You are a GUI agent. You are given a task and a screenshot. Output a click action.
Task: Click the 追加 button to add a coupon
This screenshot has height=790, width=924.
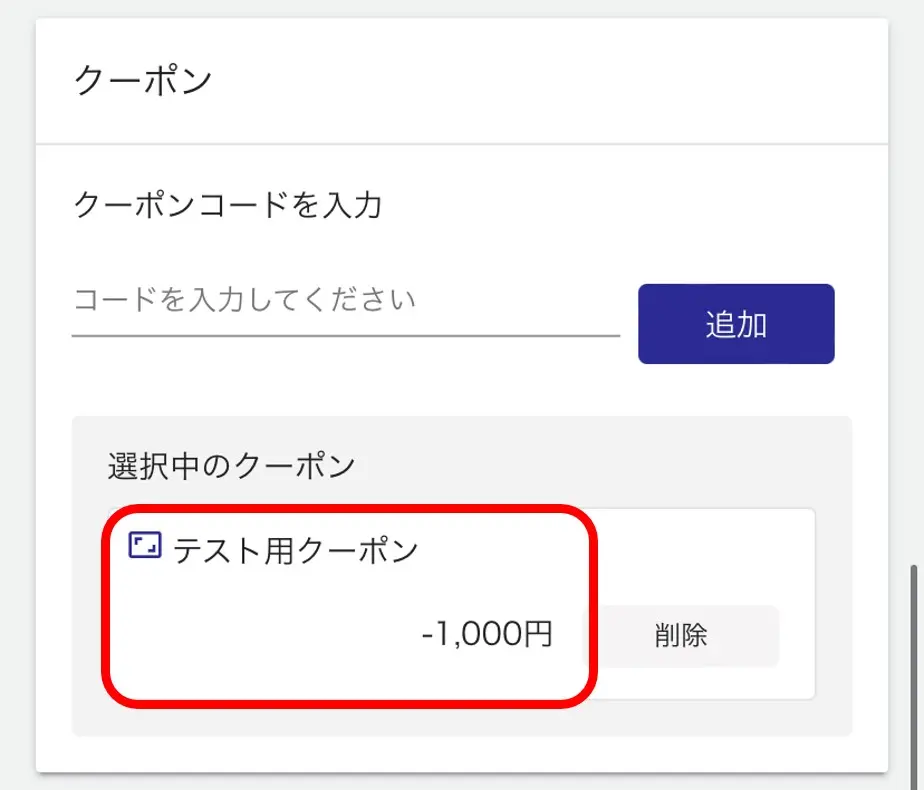click(736, 323)
